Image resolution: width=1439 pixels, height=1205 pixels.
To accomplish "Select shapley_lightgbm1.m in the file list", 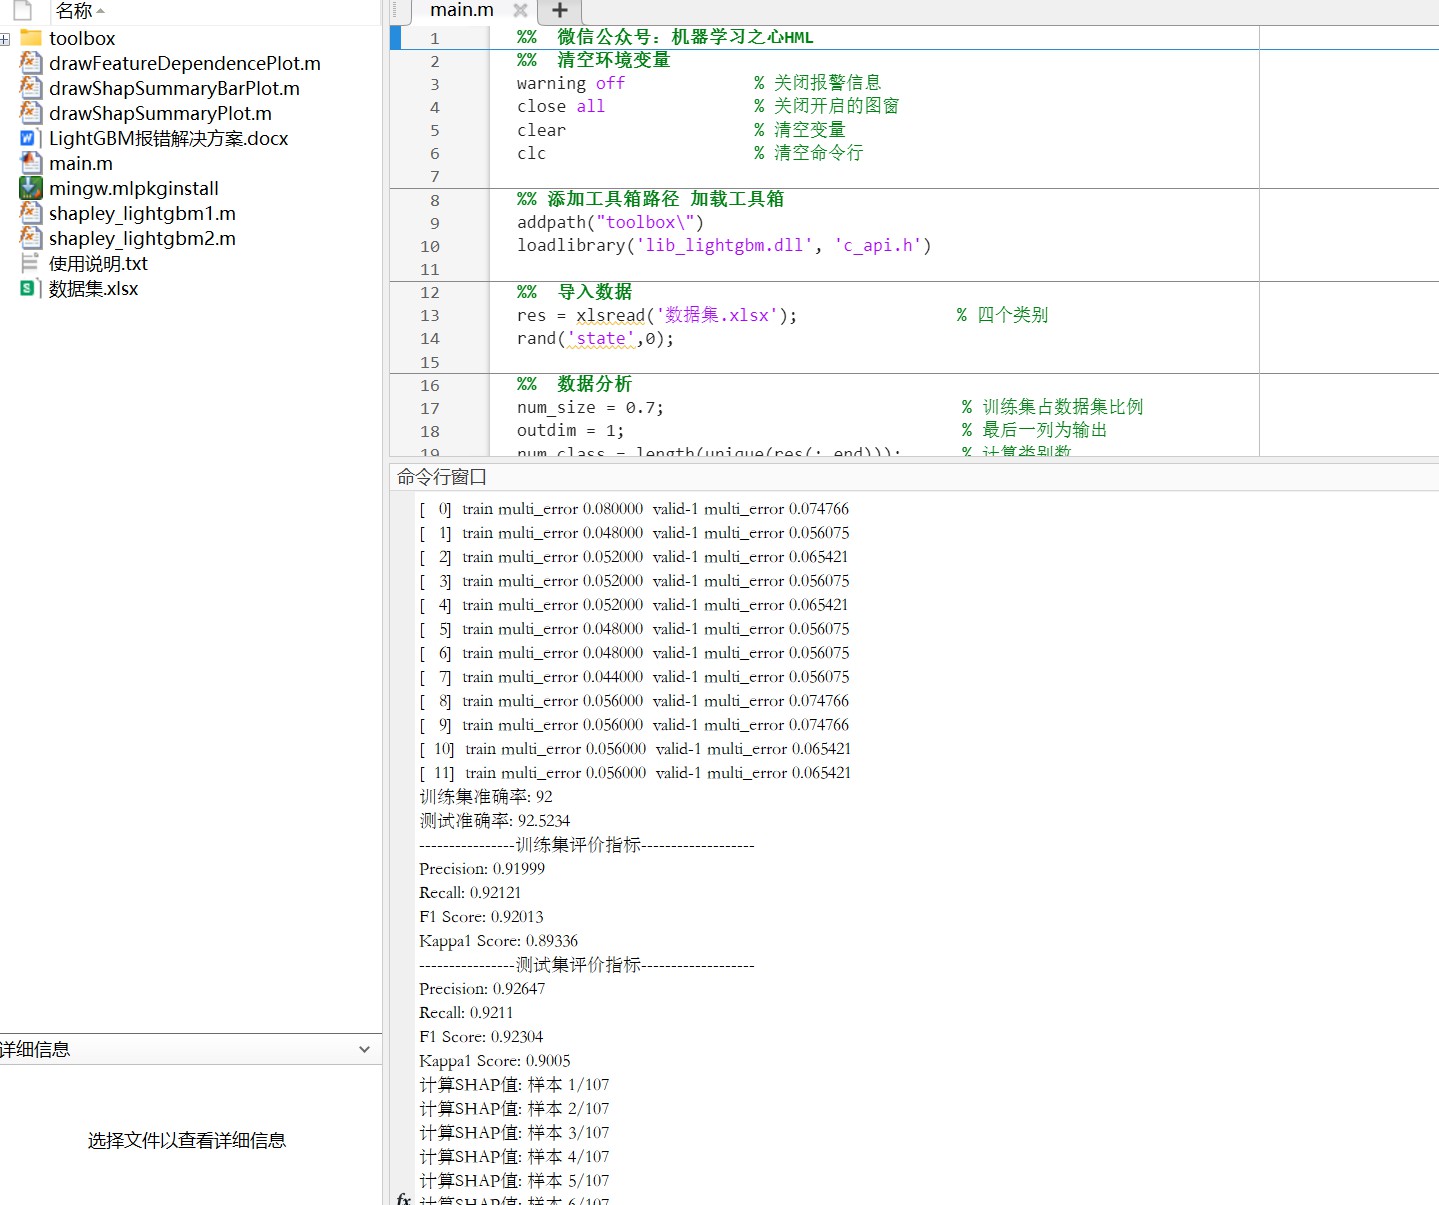I will [x=142, y=213].
